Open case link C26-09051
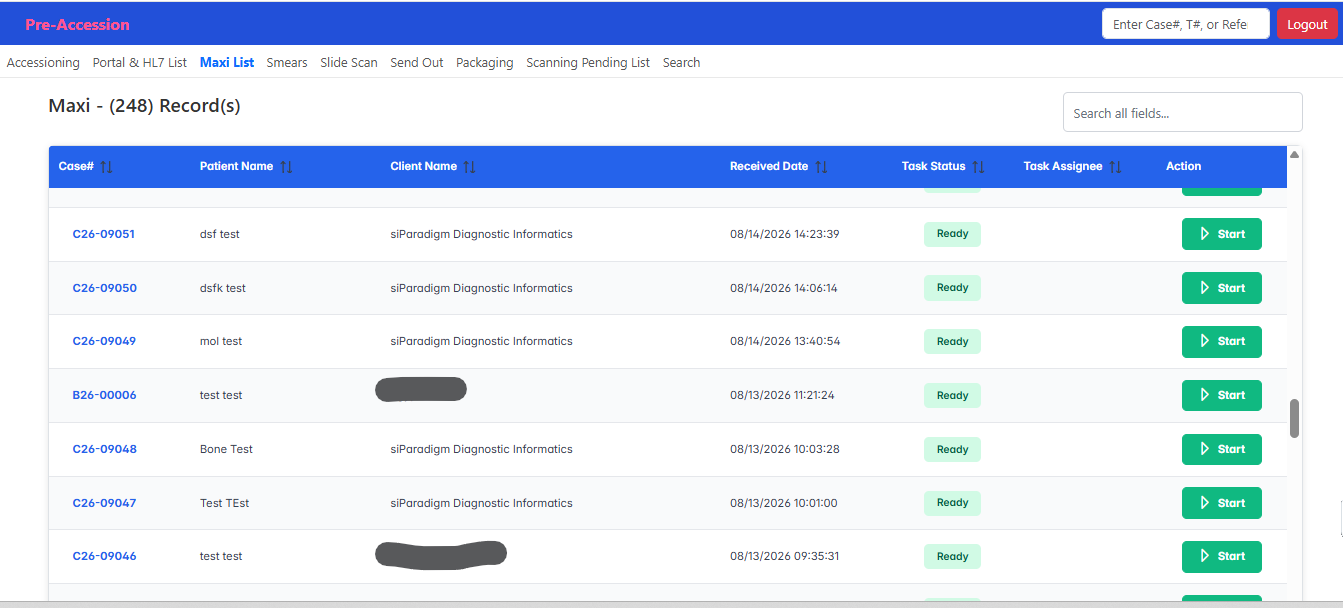The width and height of the screenshot is (1343, 608). point(104,234)
